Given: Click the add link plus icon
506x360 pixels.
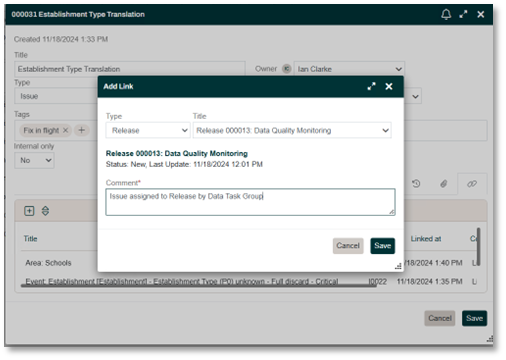Looking at the screenshot, I should [29, 211].
